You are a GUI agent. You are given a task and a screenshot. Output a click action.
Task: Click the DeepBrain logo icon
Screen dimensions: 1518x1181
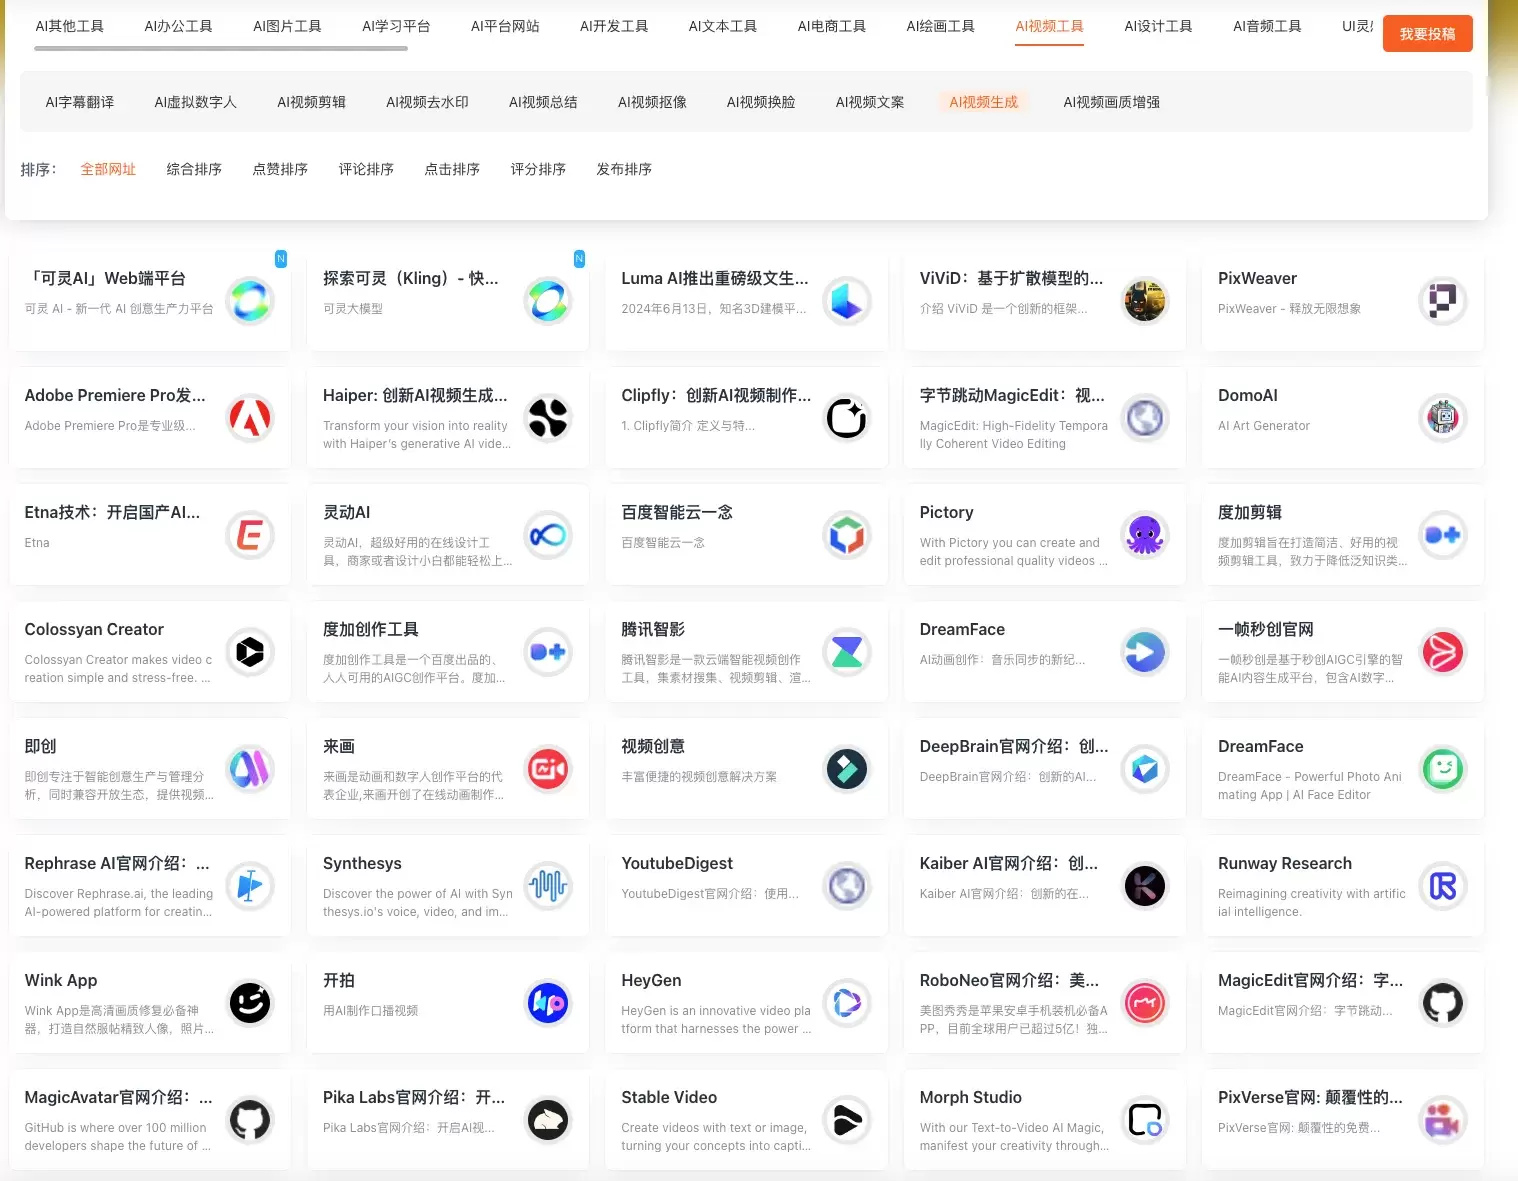(1145, 769)
